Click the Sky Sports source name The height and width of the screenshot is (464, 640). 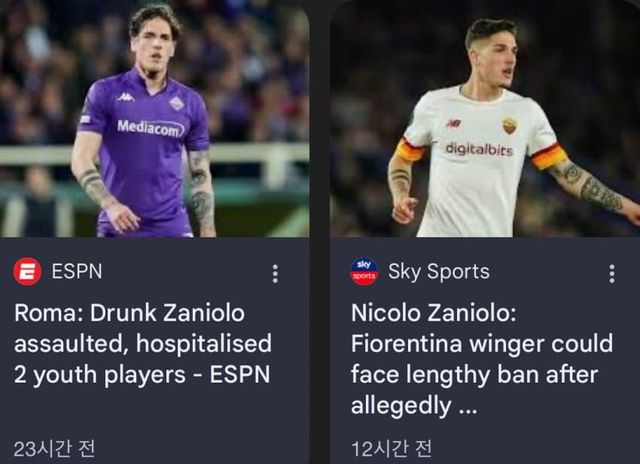[438, 271]
